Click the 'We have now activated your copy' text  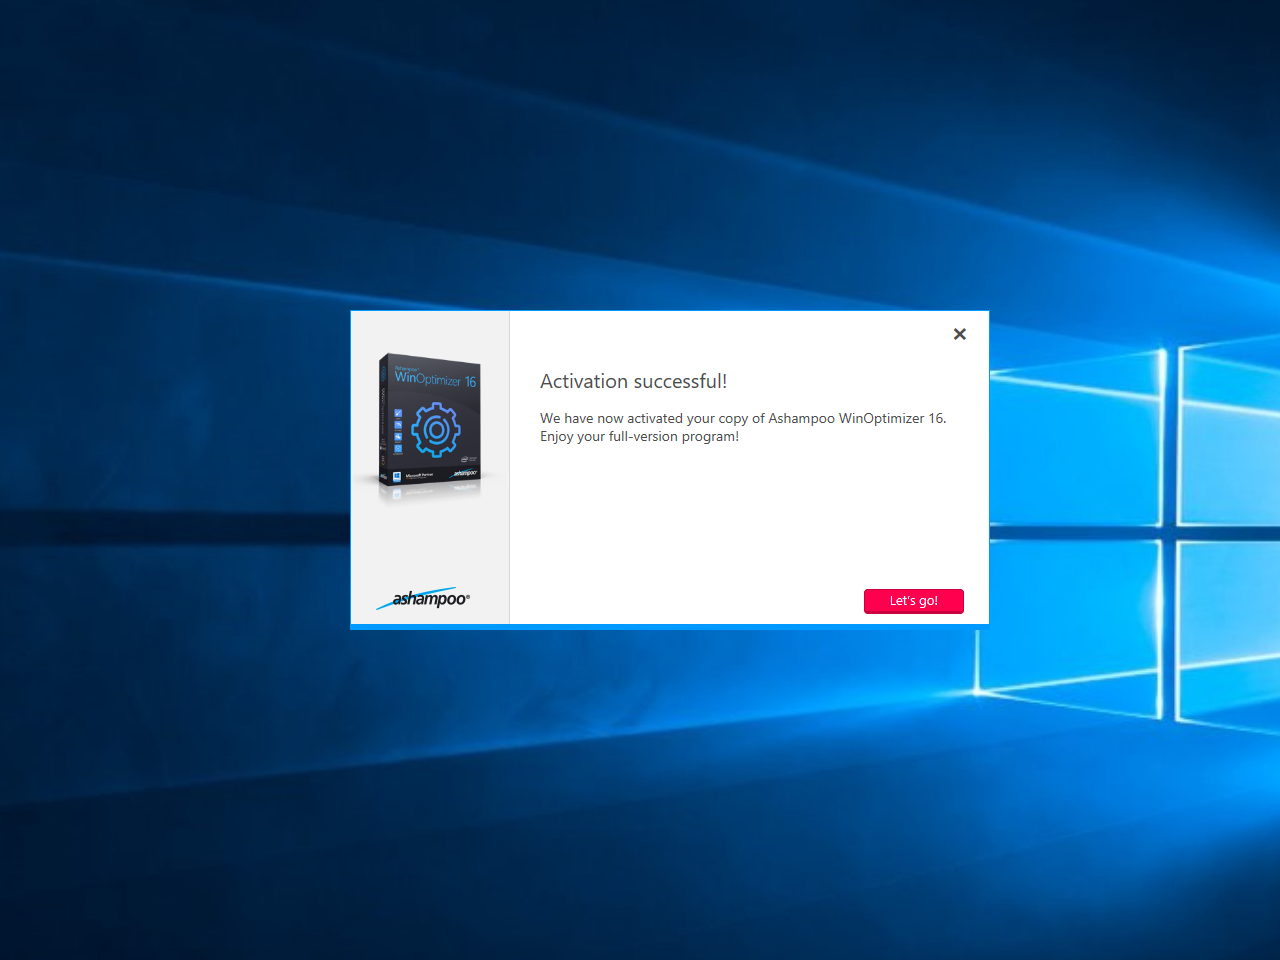click(x=743, y=418)
